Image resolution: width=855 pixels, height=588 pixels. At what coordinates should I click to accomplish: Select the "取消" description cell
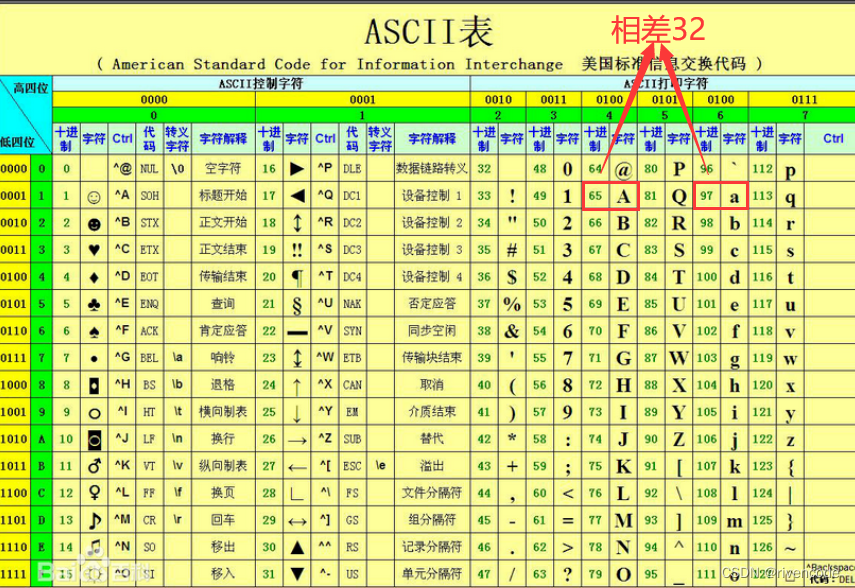[x=432, y=385]
